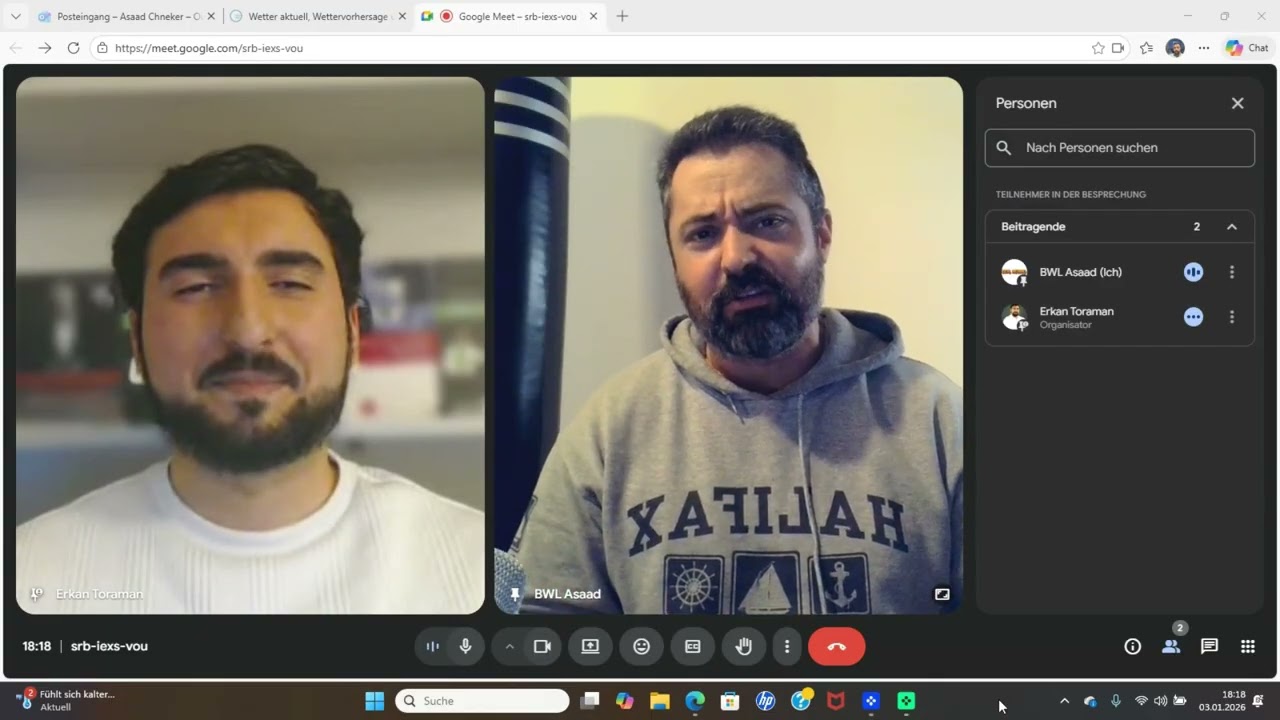The width and height of the screenshot is (1280, 720).
Task: Click the pin icon on Erkan Toraman tile
Action: [36, 594]
